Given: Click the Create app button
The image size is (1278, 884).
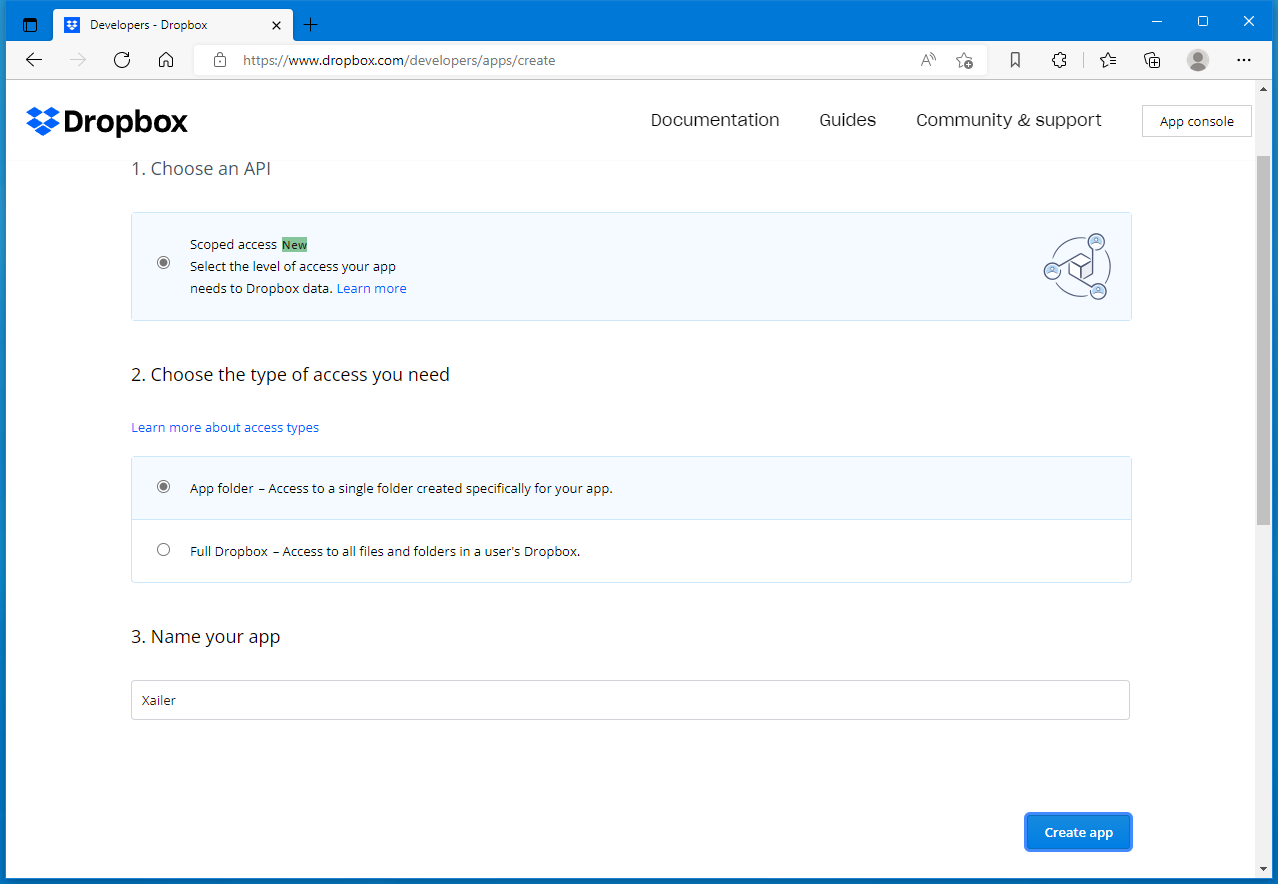Looking at the screenshot, I should pos(1078,832).
